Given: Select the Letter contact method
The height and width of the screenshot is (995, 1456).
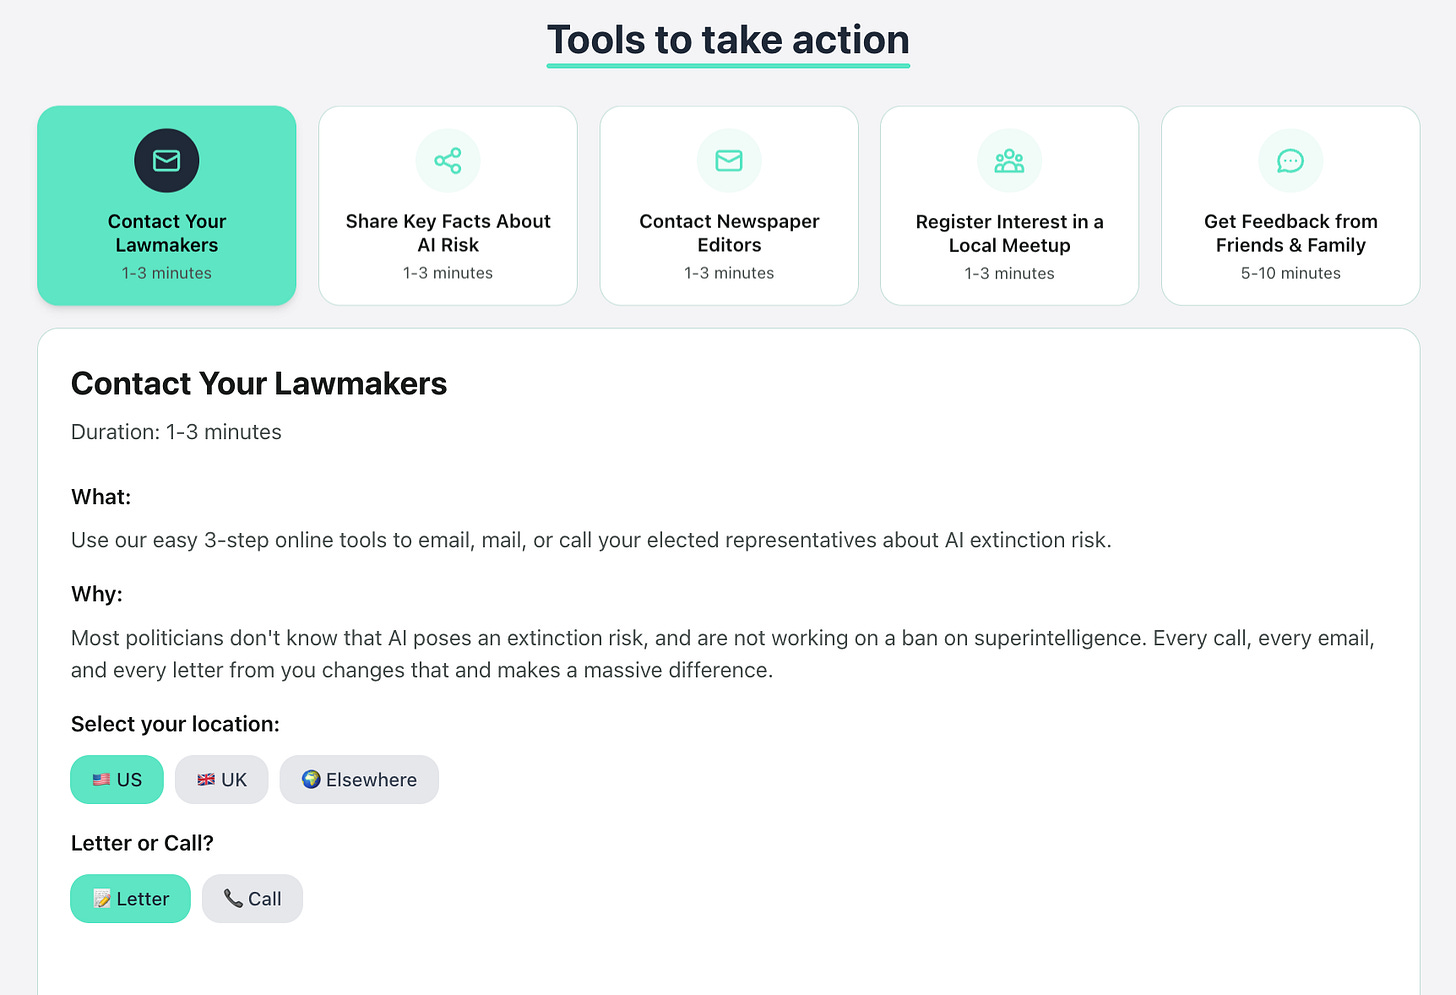Looking at the screenshot, I should pos(131,899).
